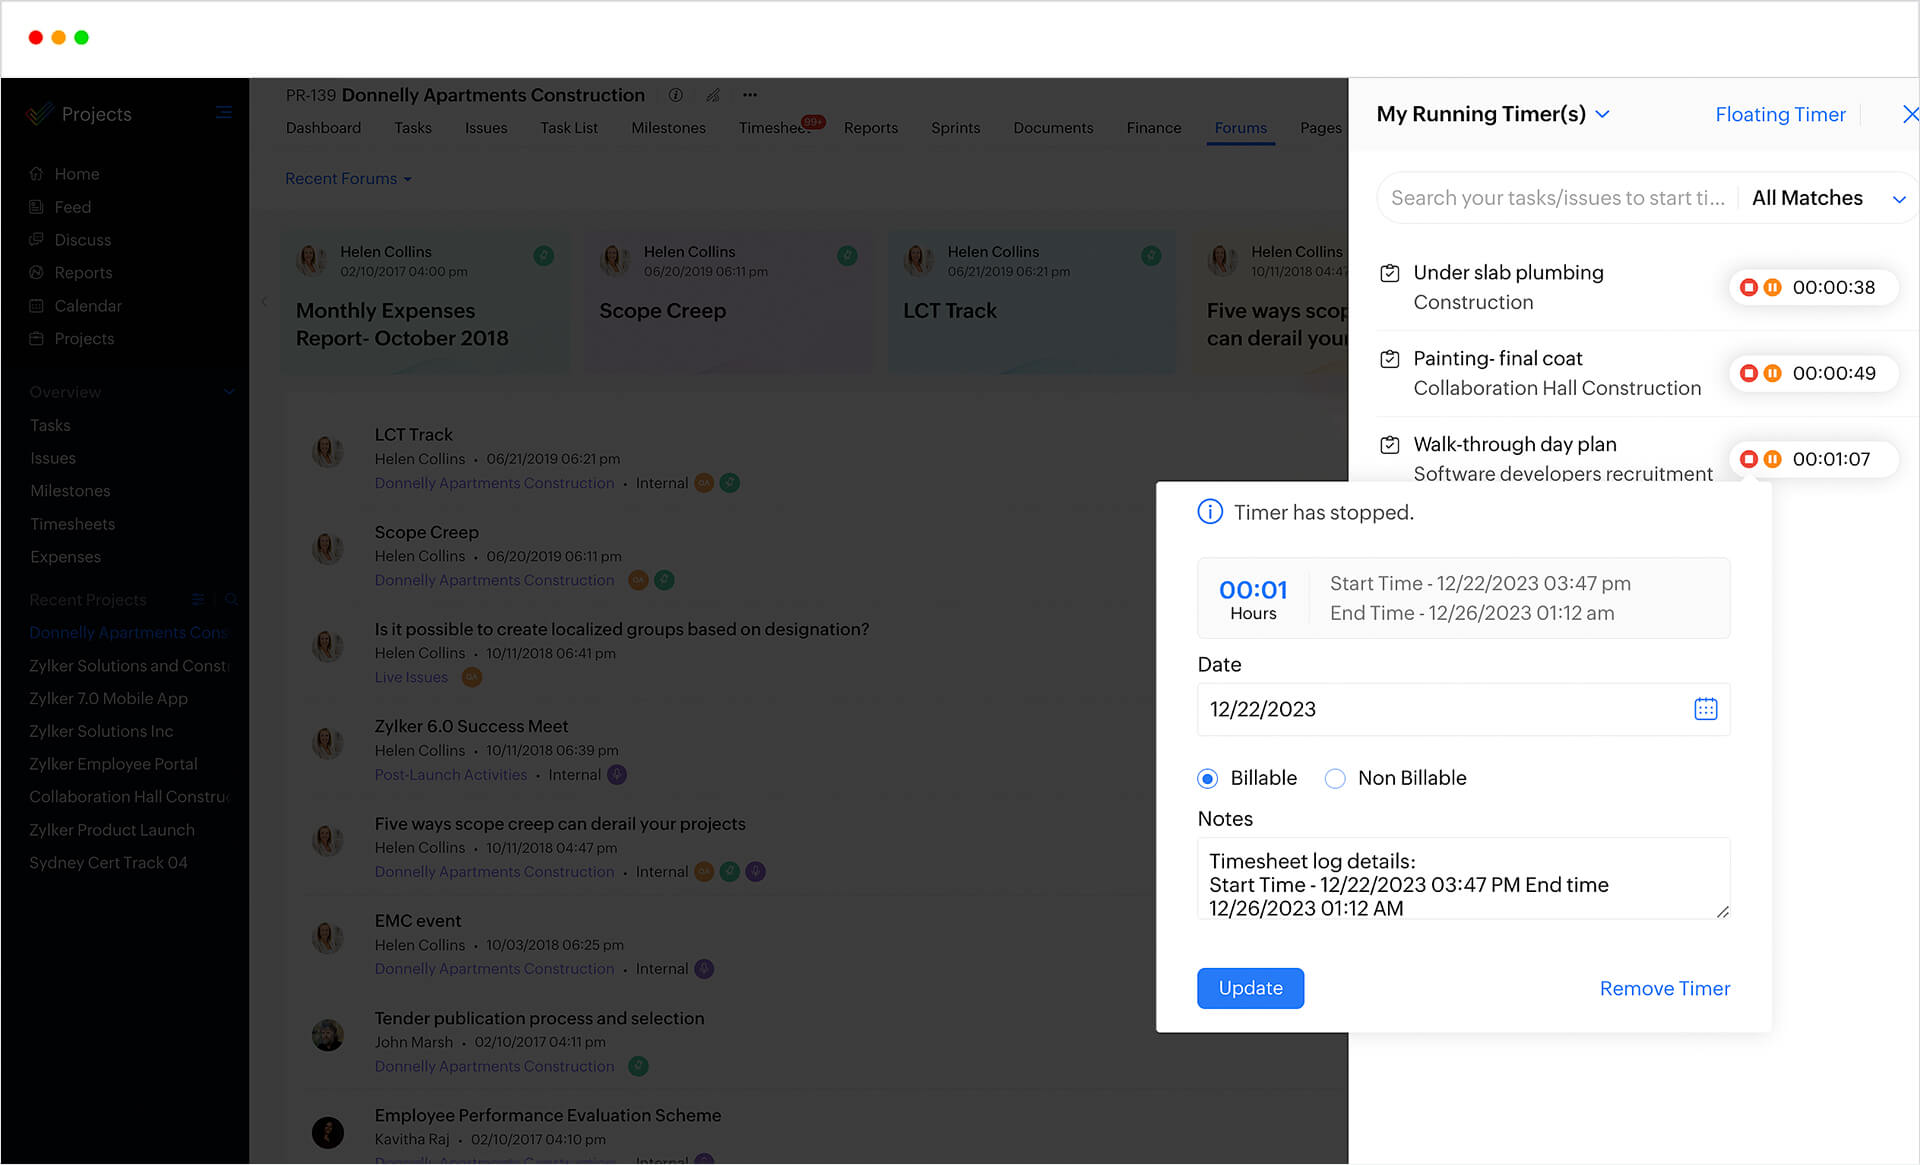1920x1165 pixels.
Task: Click the stop icon for Under slab plumbing timer
Action: pos(1751,287)
